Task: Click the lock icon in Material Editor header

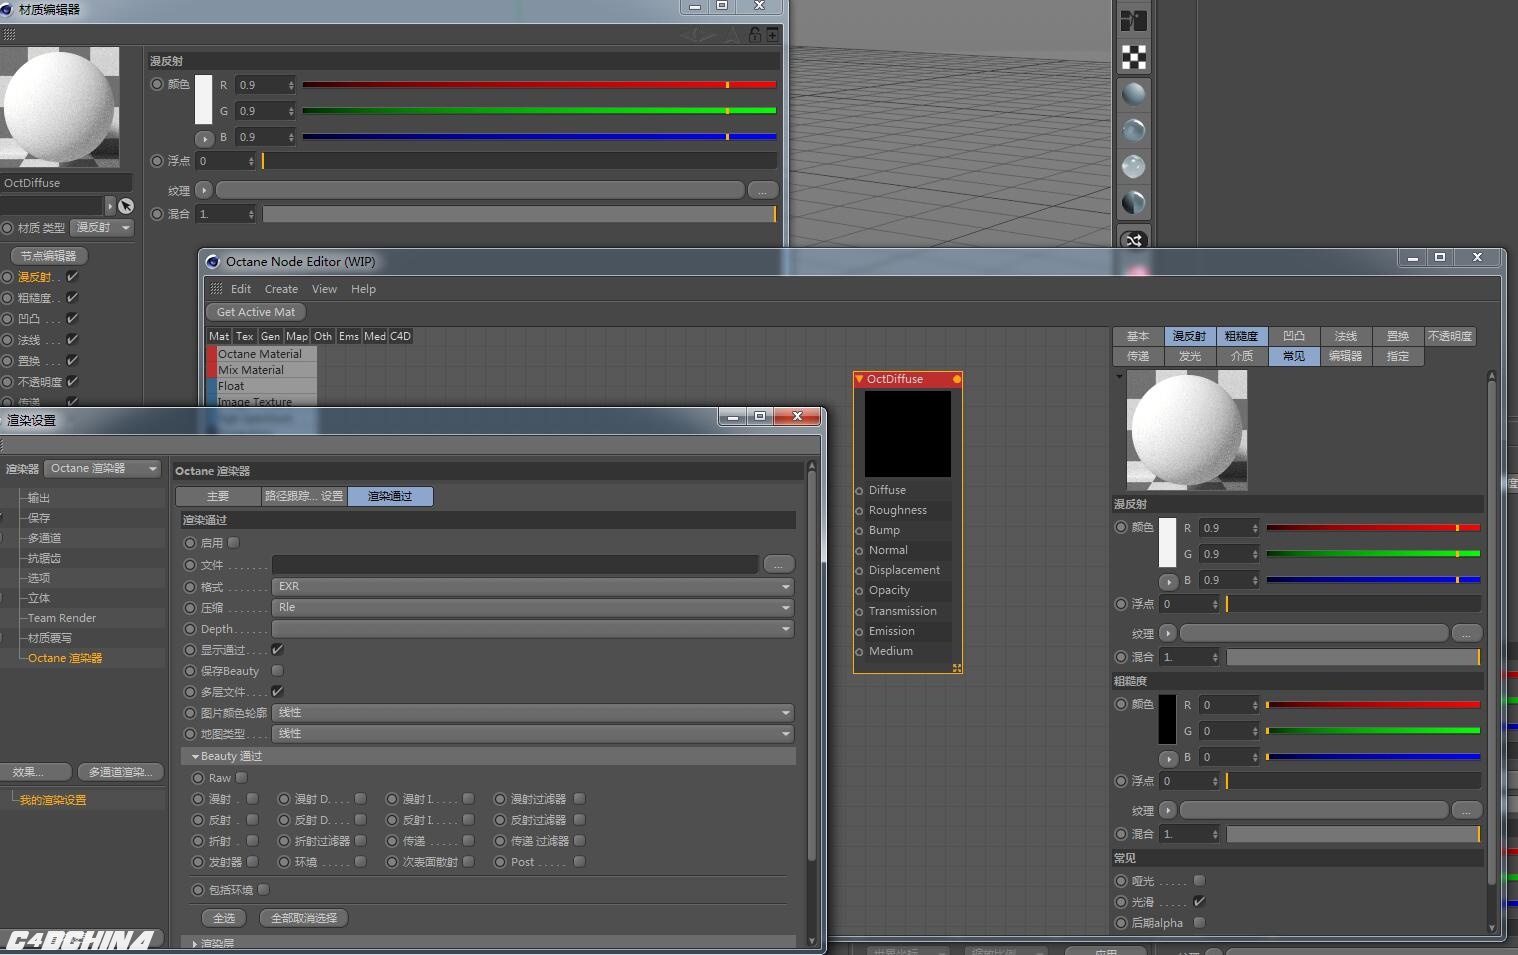Action: pos(755,34)
